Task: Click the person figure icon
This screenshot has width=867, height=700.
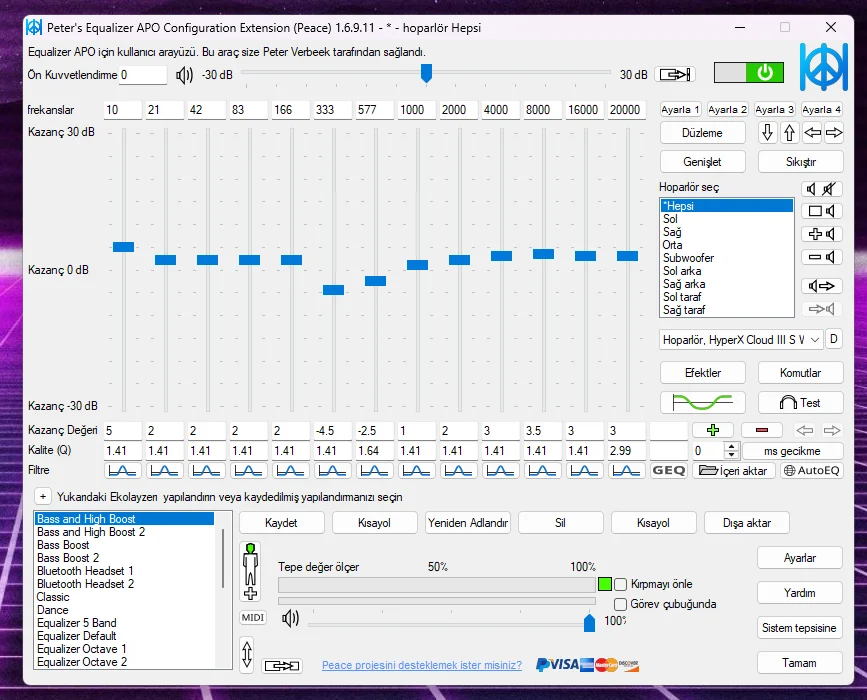Action: click(250, 571)
